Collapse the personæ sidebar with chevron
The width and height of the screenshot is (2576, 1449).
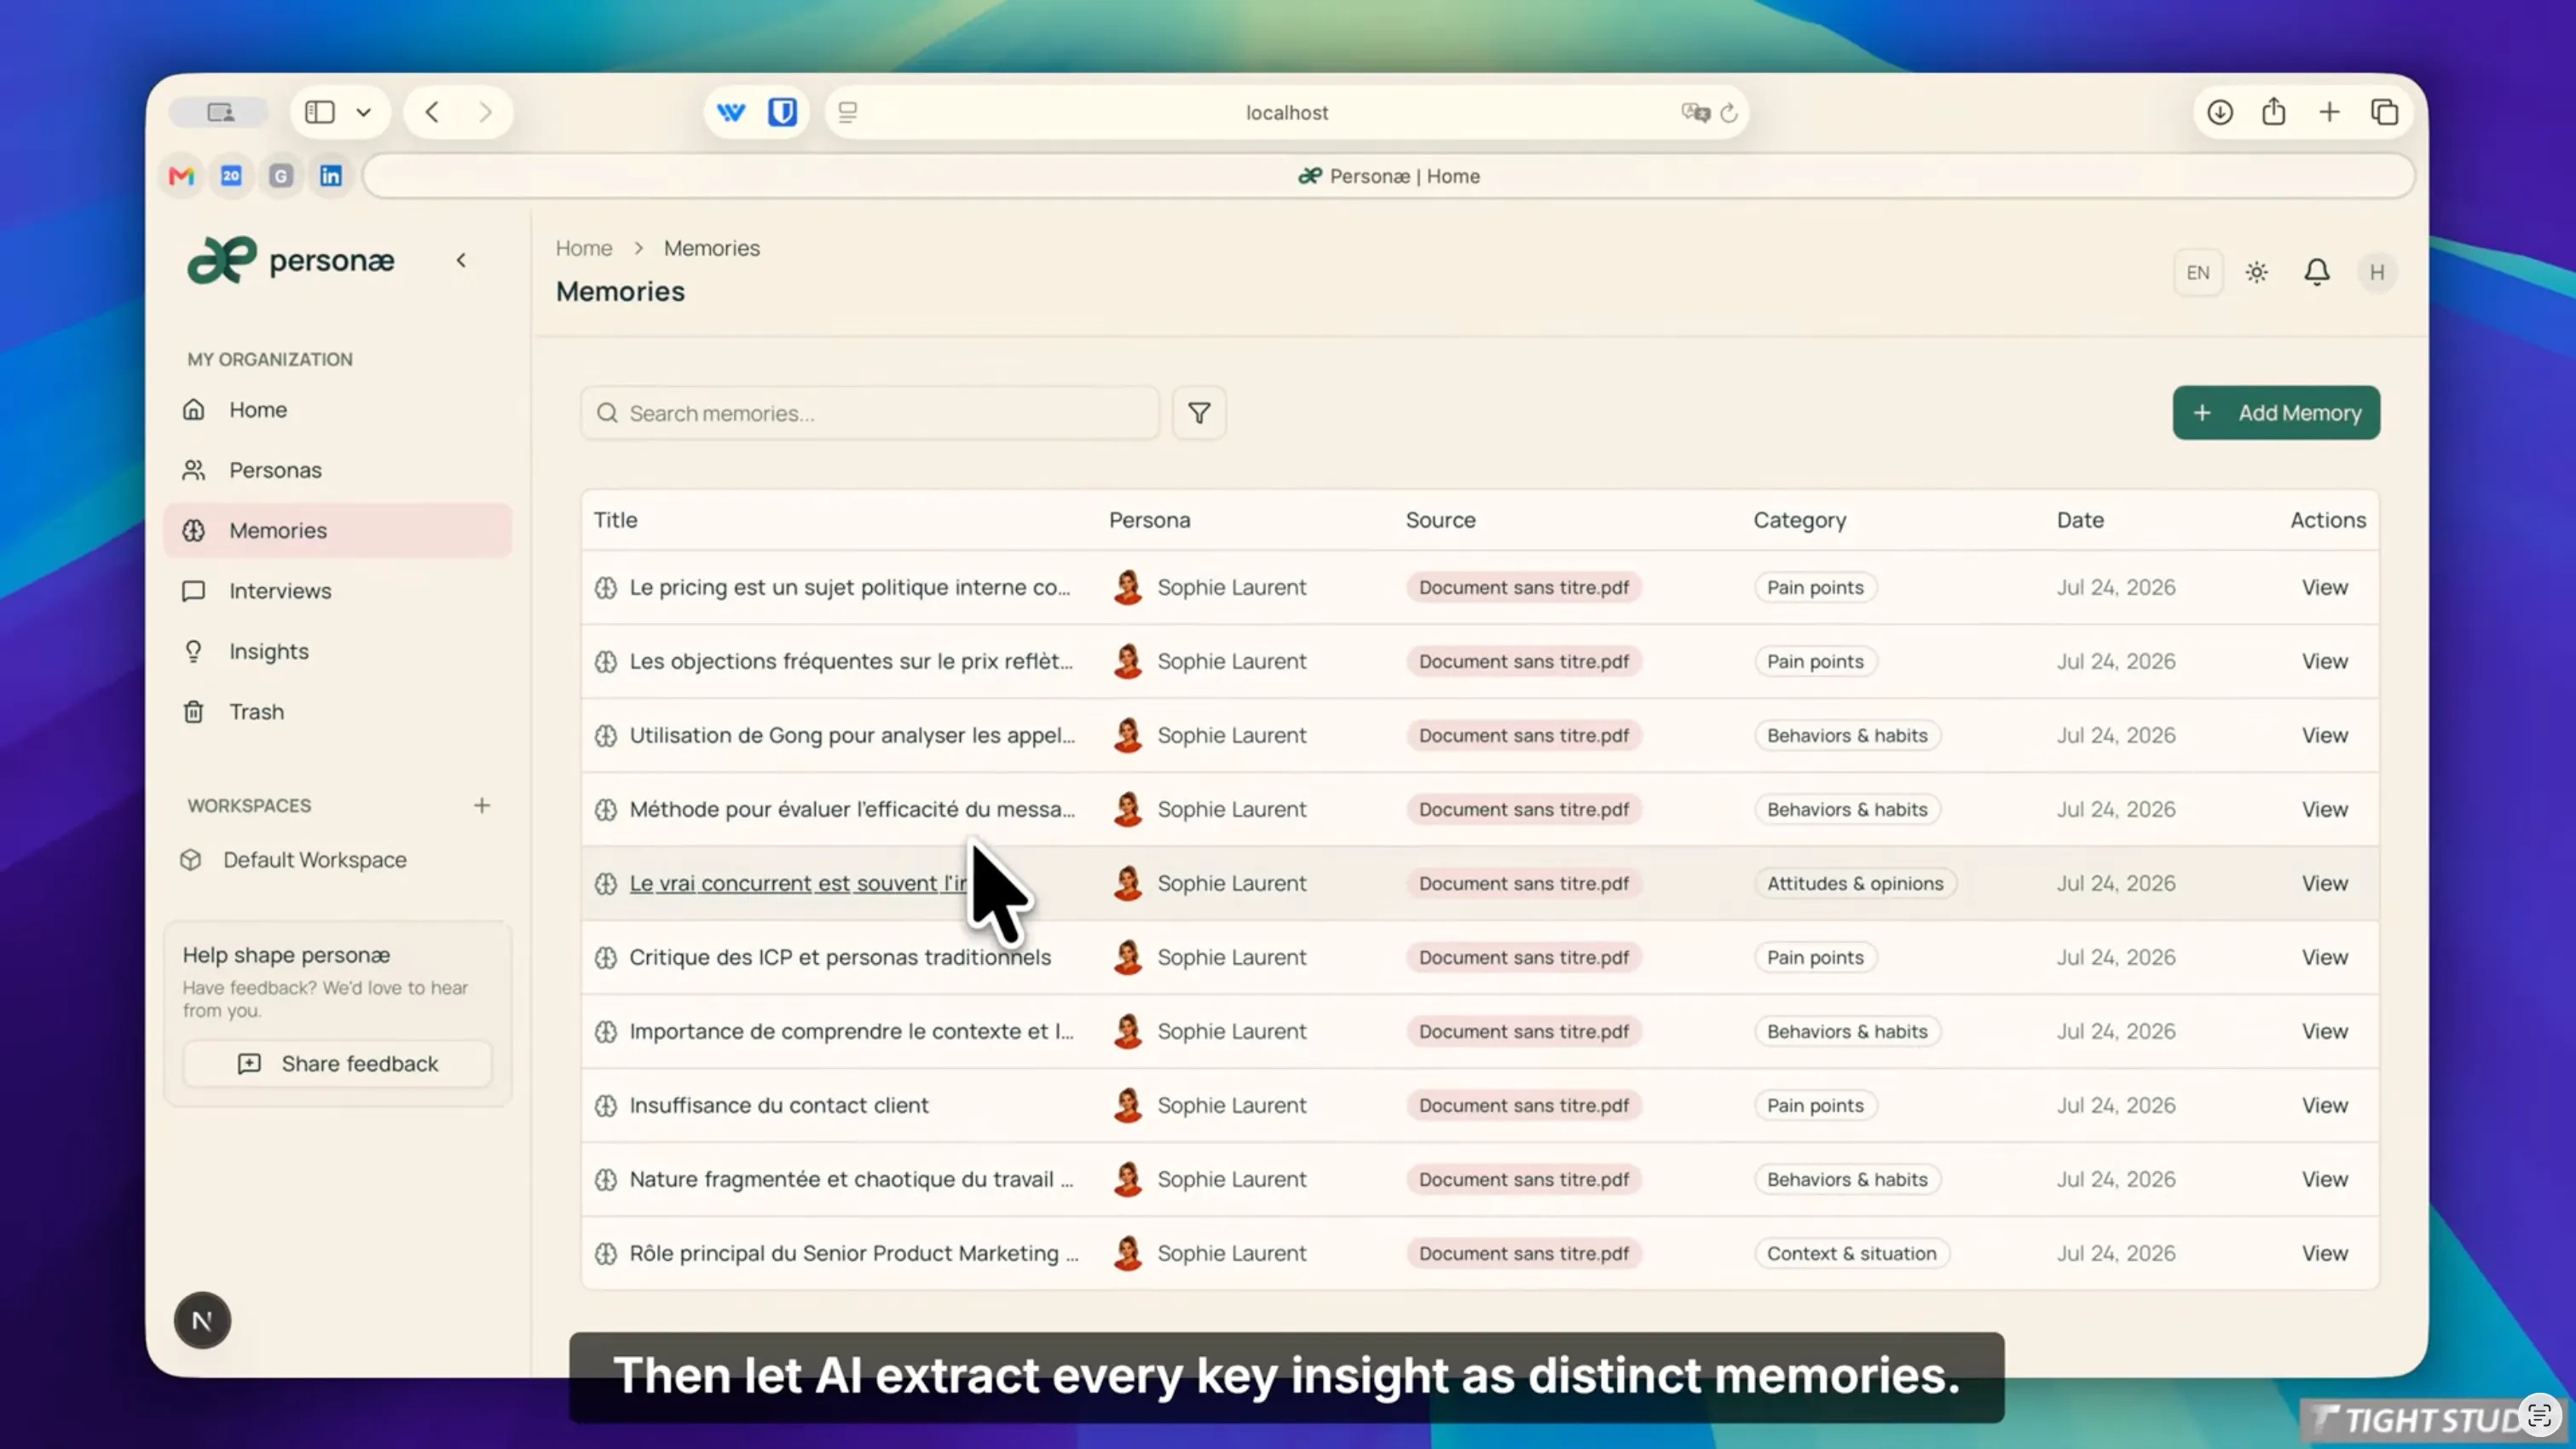(x=461, y=261)
